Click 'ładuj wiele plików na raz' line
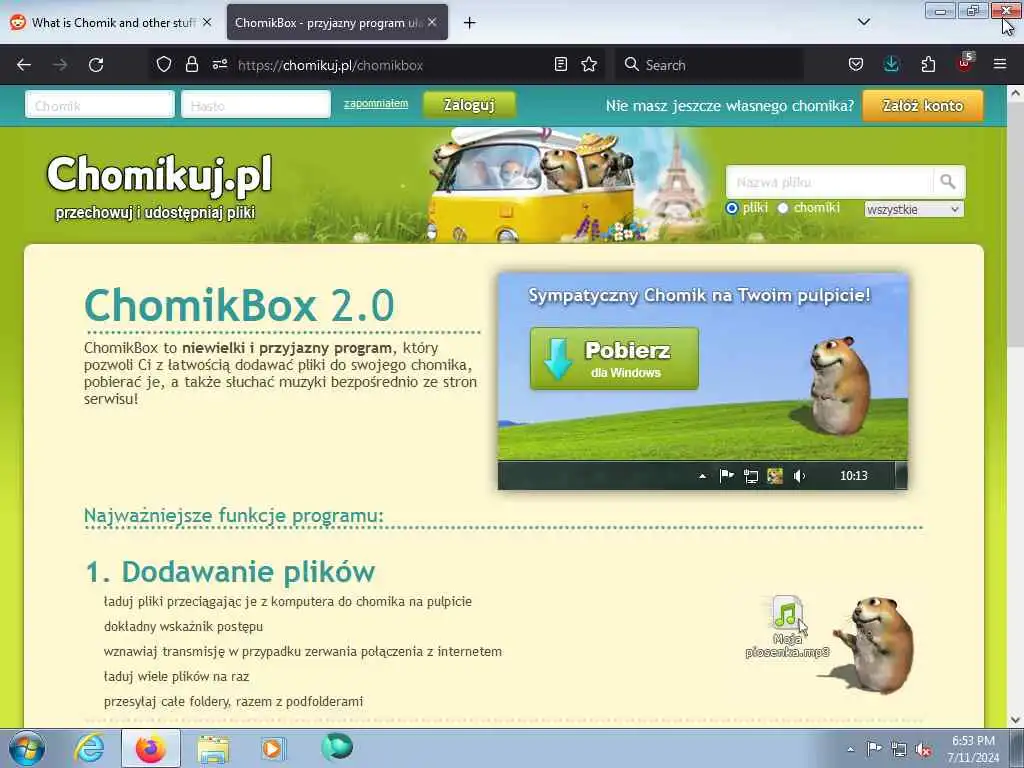This screenshot has width=1024, height=768. (176, 677)
